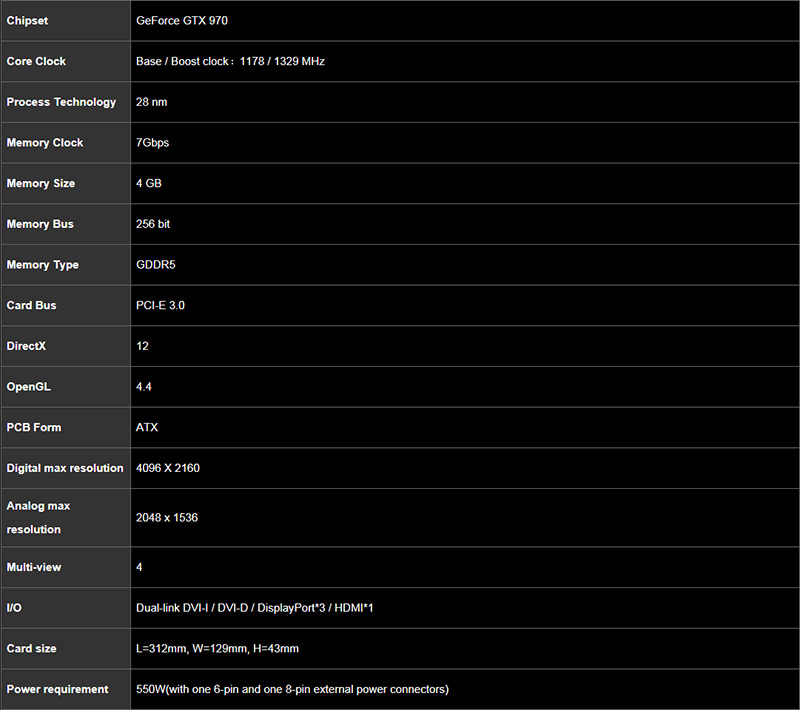Select the 550W power connectors text
The image size is (800, 710).
(x=292, y=689)
